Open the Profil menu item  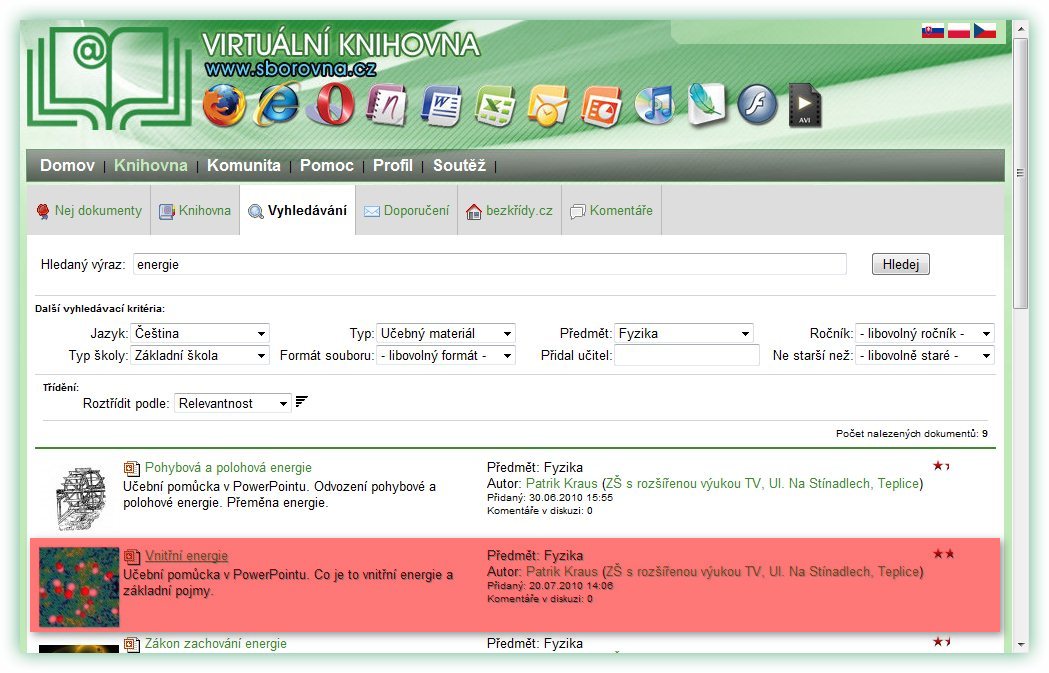[x=393, y=165]
